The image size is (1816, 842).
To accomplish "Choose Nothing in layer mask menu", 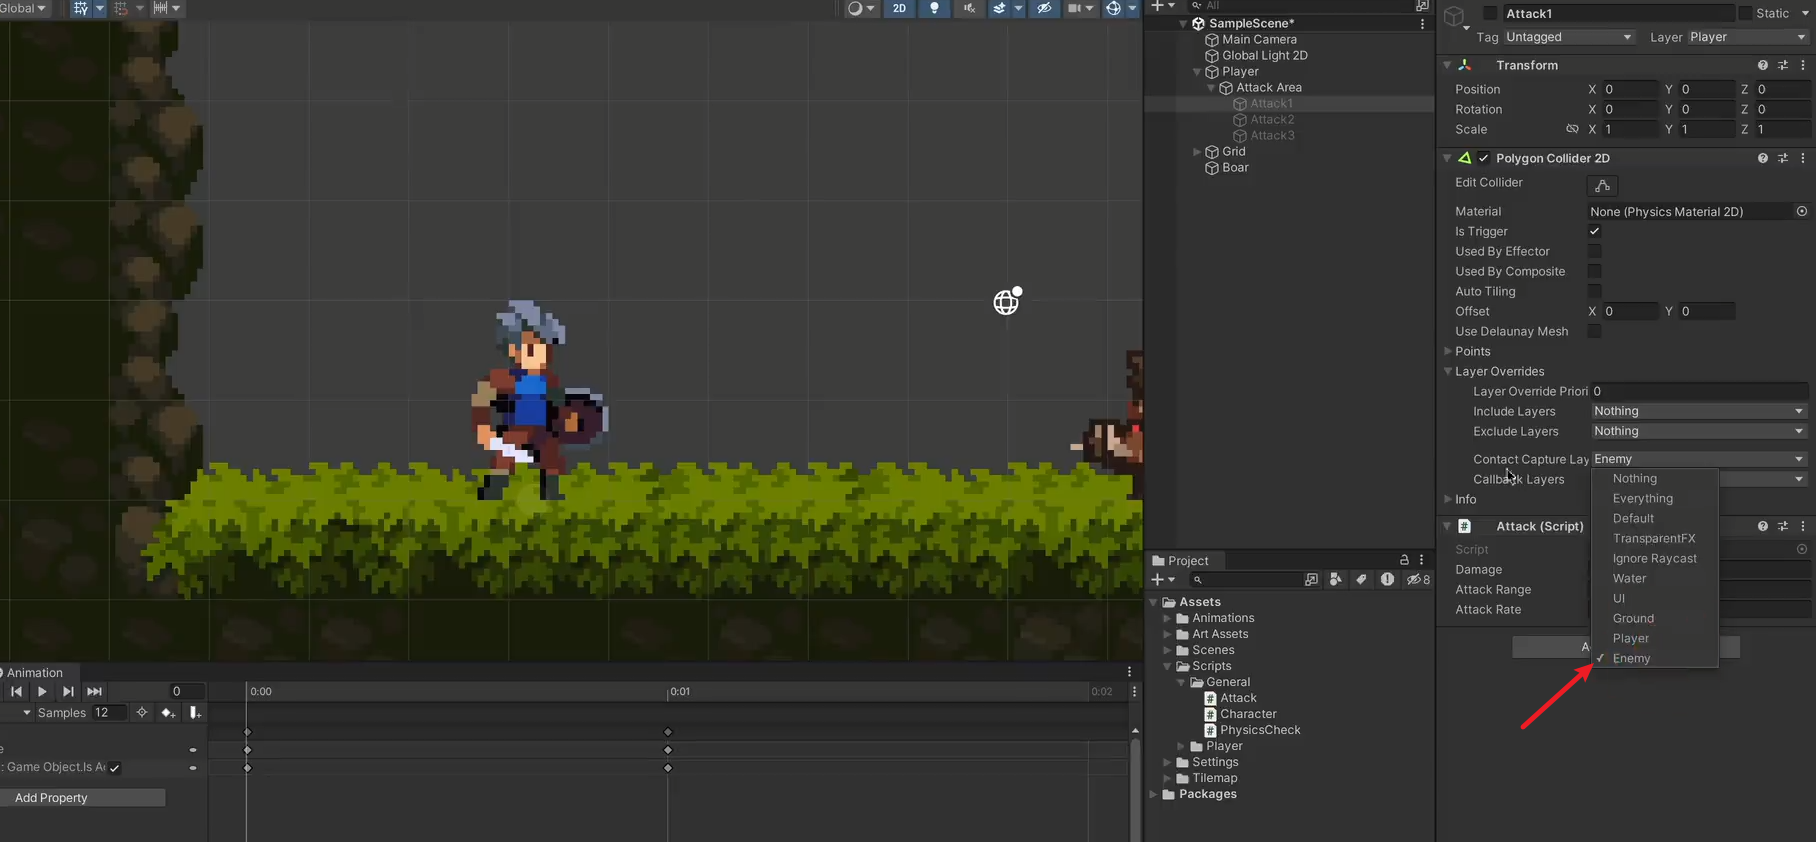I will pos(1655,478).
